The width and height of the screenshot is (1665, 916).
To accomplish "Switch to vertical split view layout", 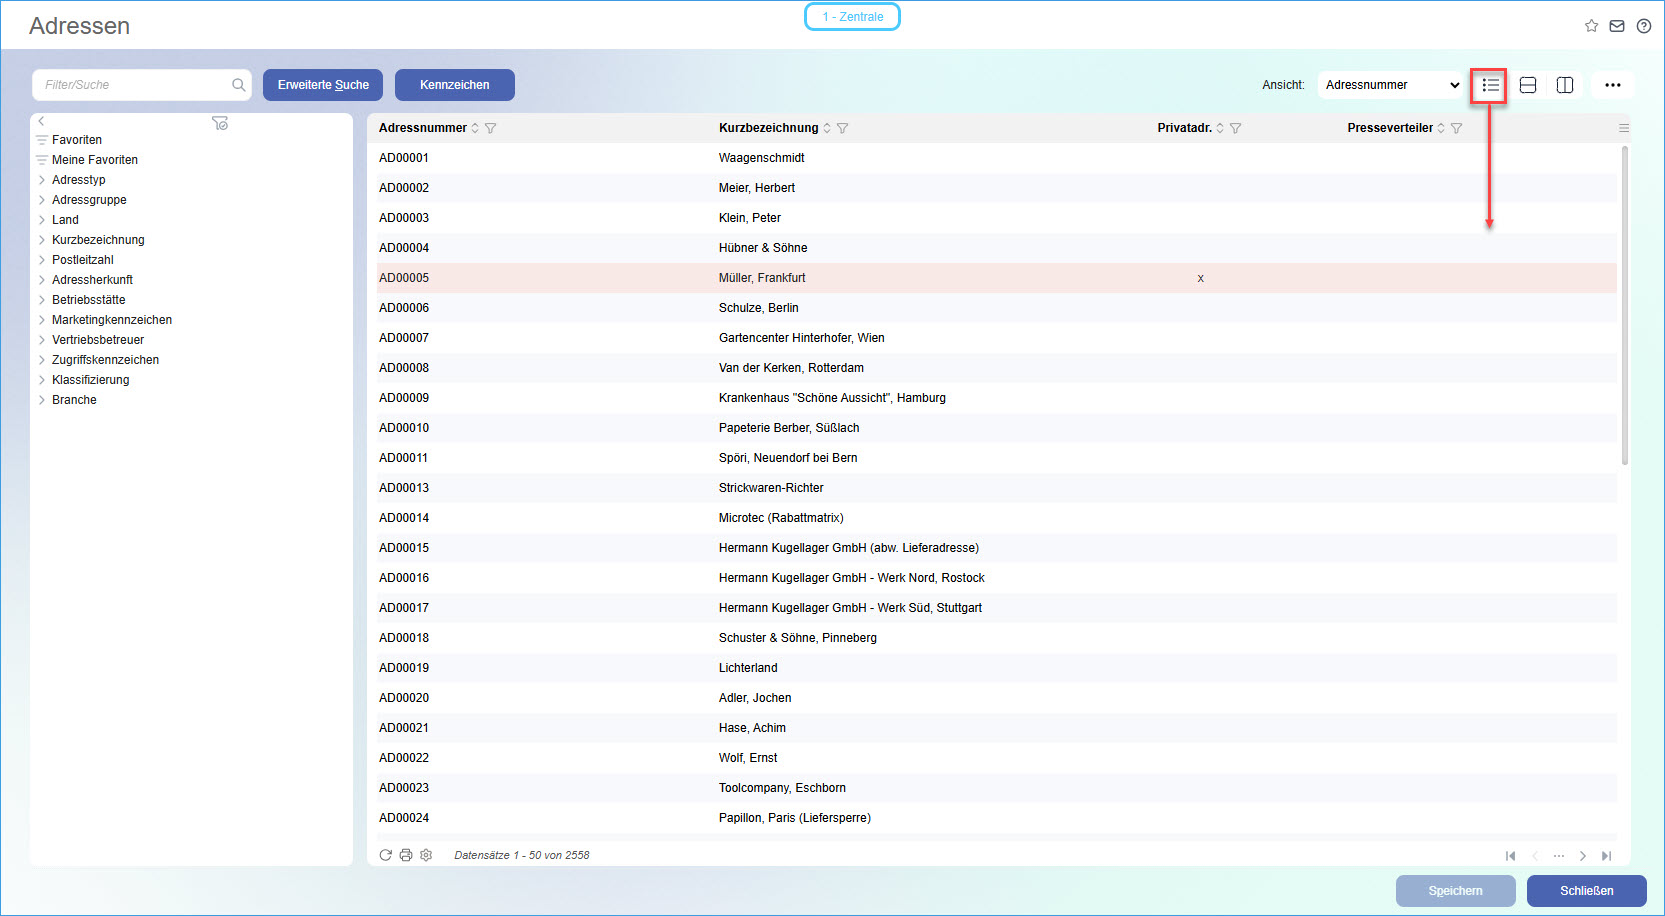I will (1565, 85).
